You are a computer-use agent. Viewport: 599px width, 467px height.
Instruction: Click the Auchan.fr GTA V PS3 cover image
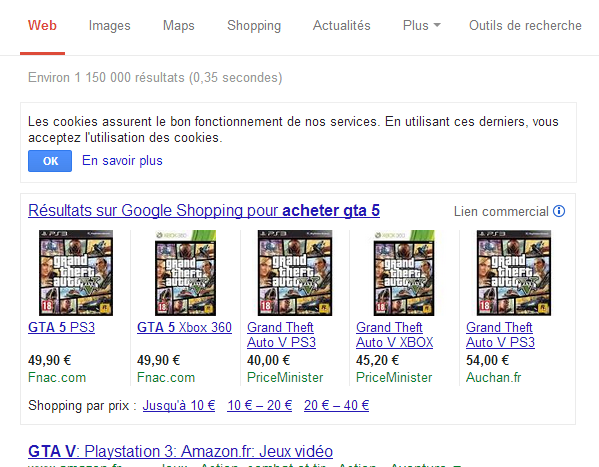514,273
